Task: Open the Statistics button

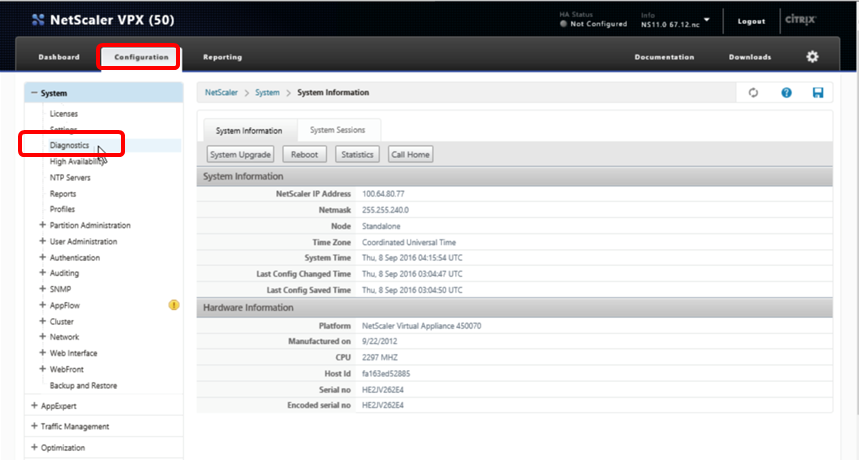Action: 357,154
